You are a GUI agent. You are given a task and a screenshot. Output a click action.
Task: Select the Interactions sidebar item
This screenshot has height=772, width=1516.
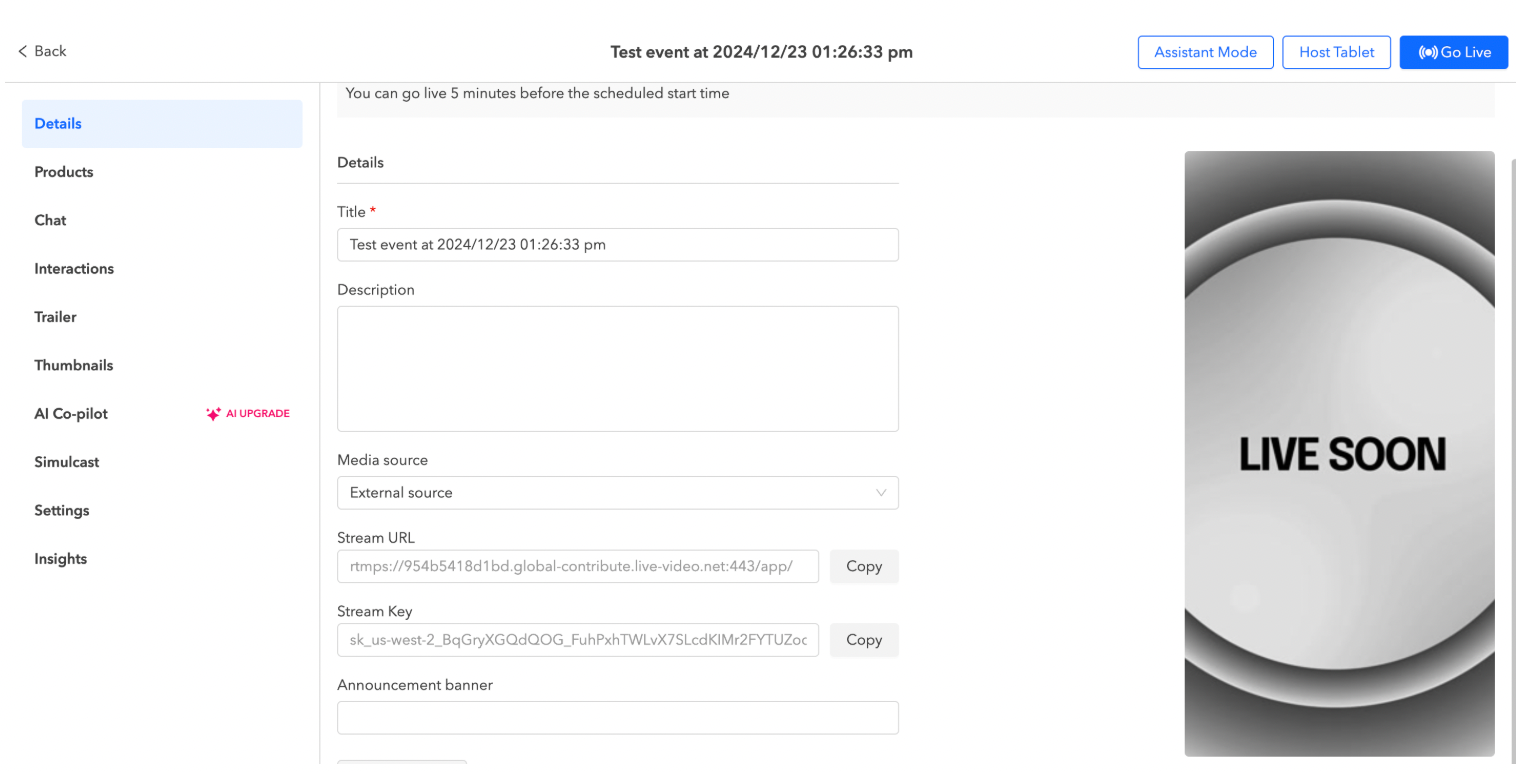click(x=73, y=268)
